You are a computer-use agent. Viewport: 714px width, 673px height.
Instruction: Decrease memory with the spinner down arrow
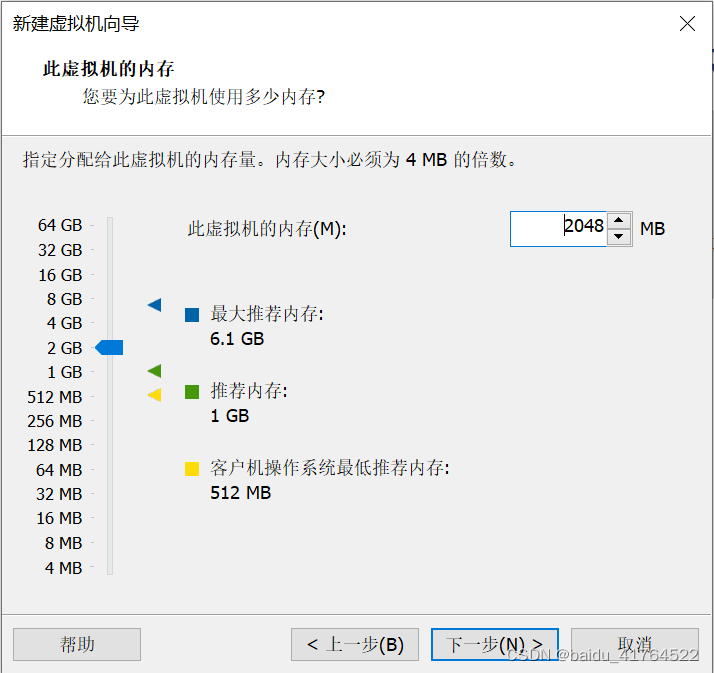click(x=618, y=237)
